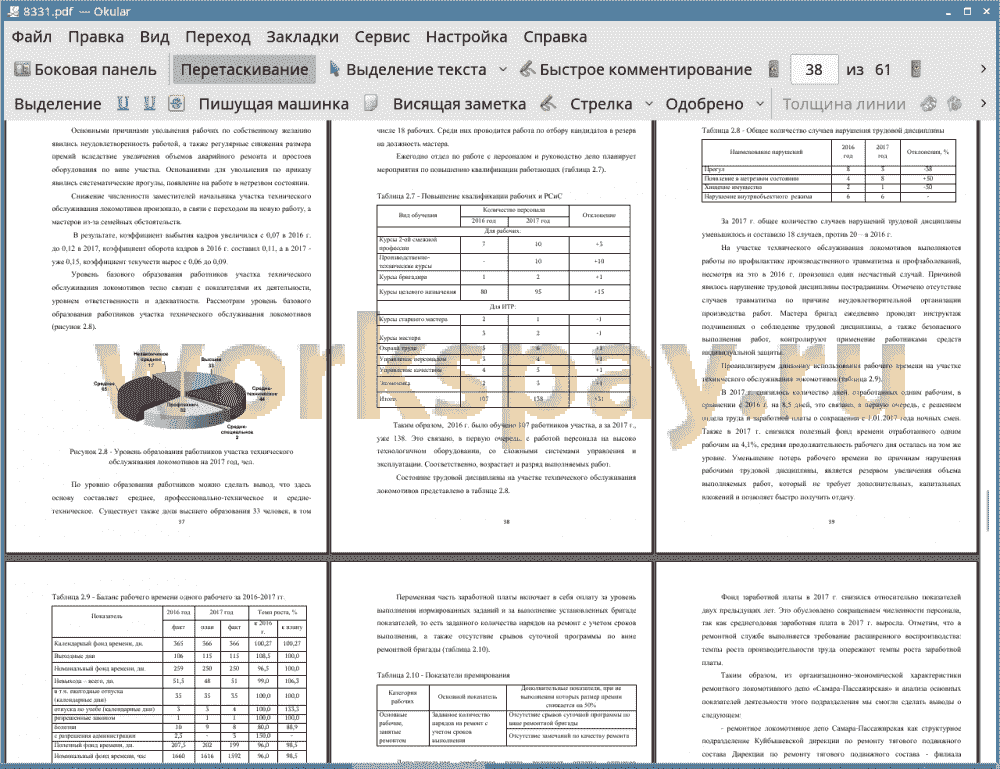The width and height of the screenshot is (1000, 769).
Task: Expand the Выделение текста dropdown arrow
Action: pyautogui.click(x=503, y=70)
